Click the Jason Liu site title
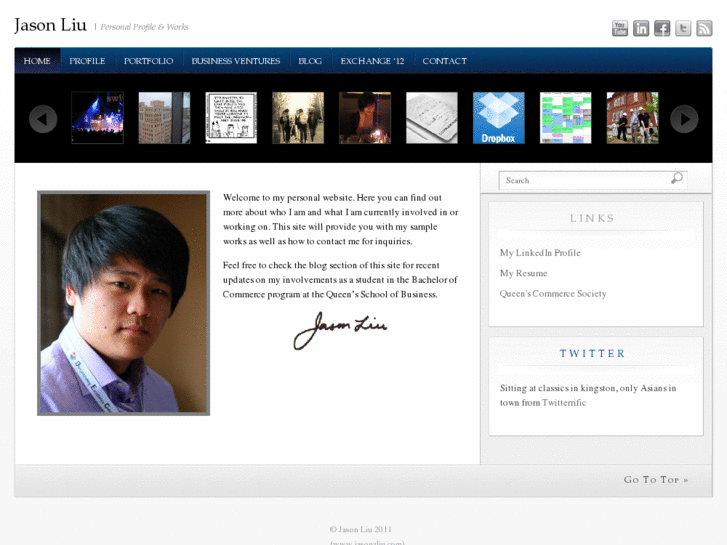This screenshot has width=727, height=545. 50,26
